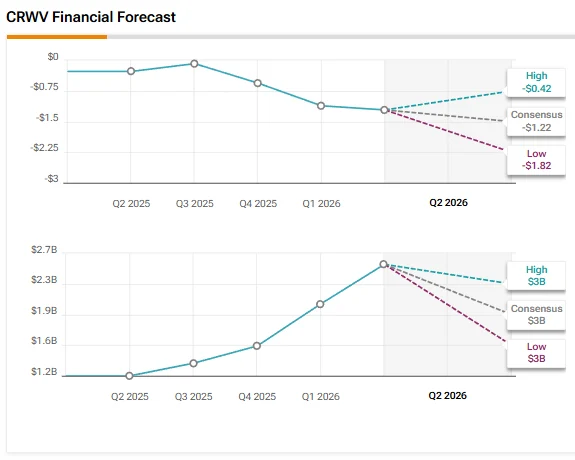Click Q1 2026 data point on EPS chart
This screenshot has width=575, height=460.
pos(321,106)
